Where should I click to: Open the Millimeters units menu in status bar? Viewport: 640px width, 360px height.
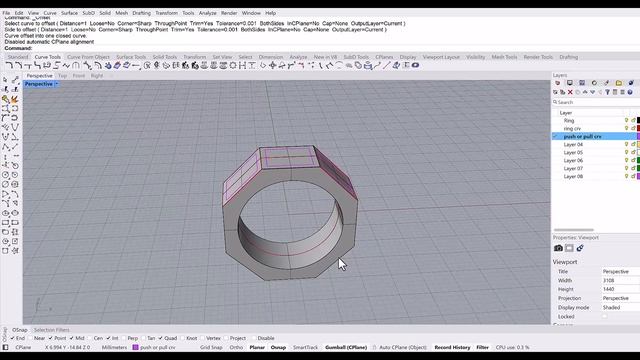pos(114,347)
